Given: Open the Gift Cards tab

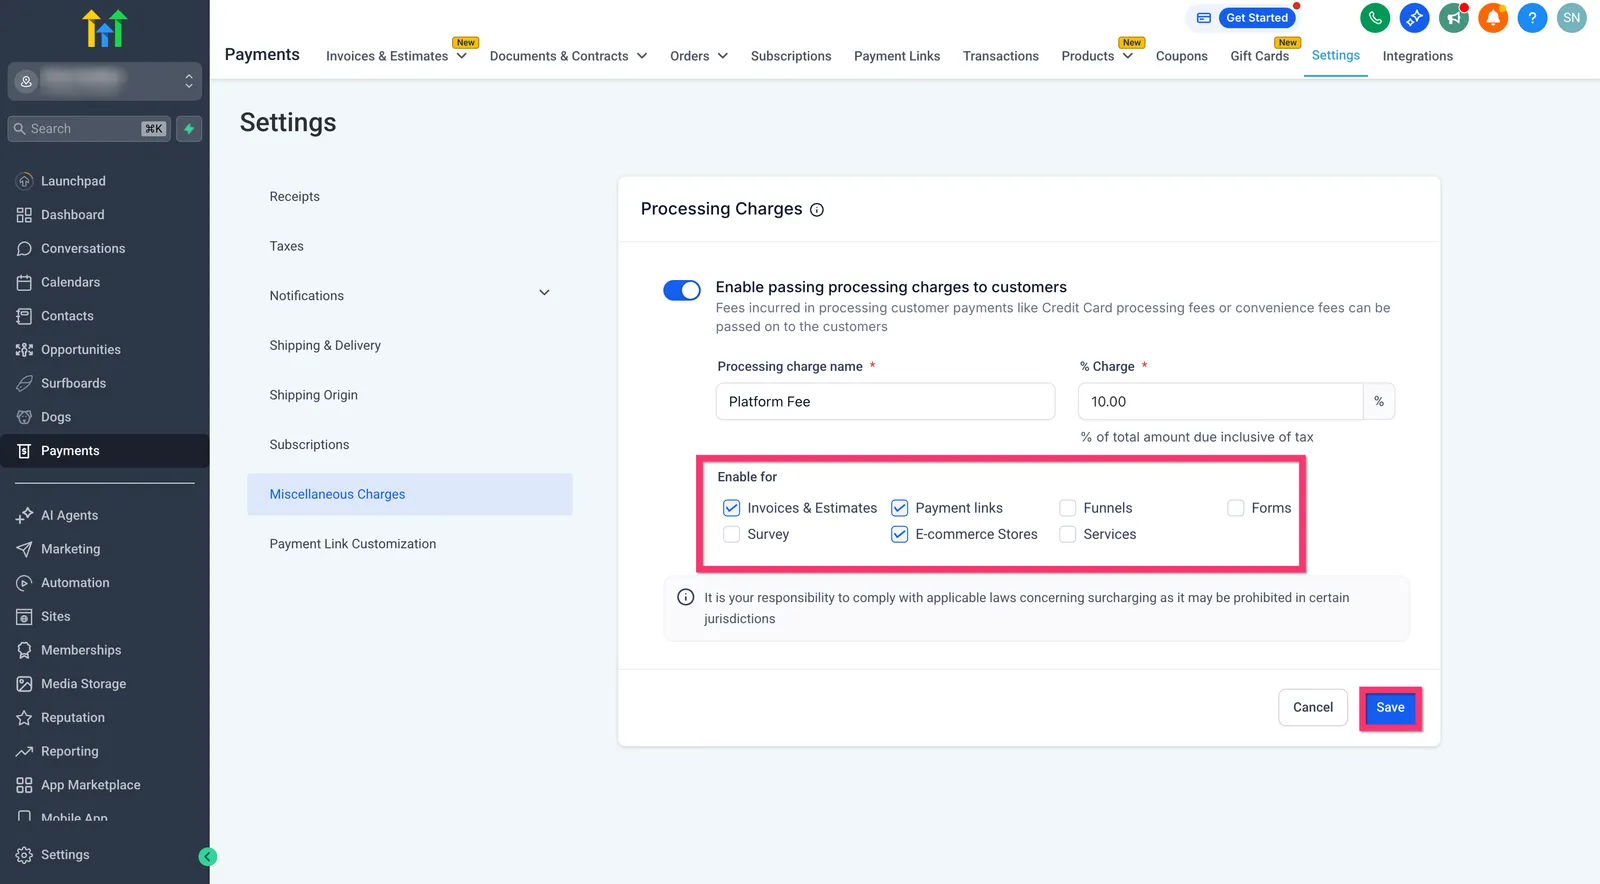Looking at the screenshot, I should 1260,56.
